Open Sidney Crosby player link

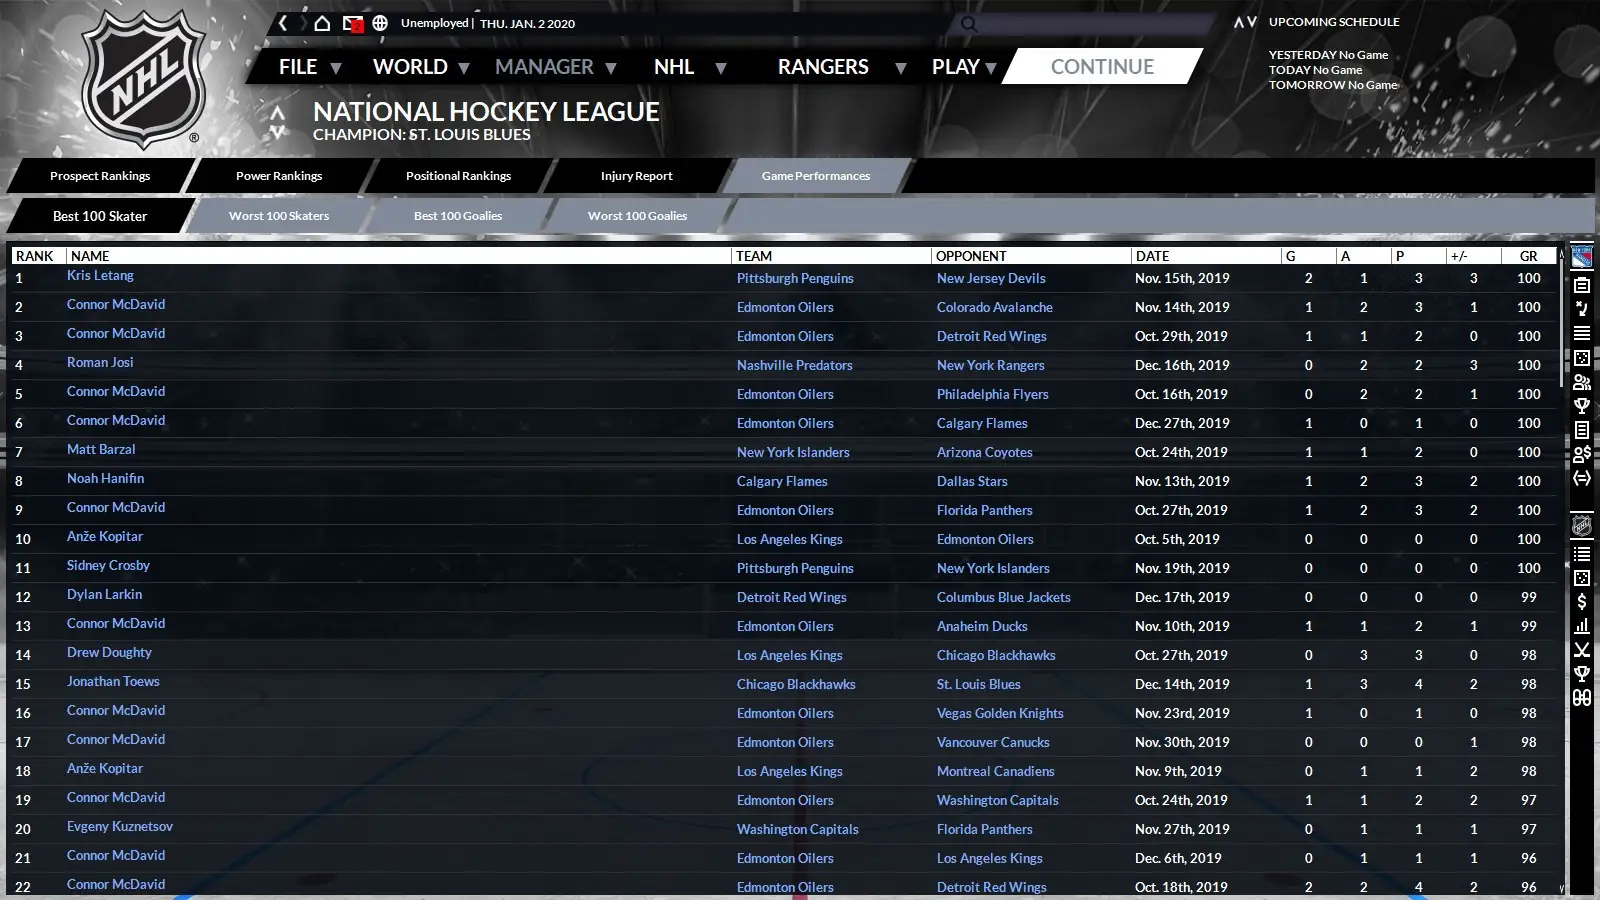tap(108, 566)
